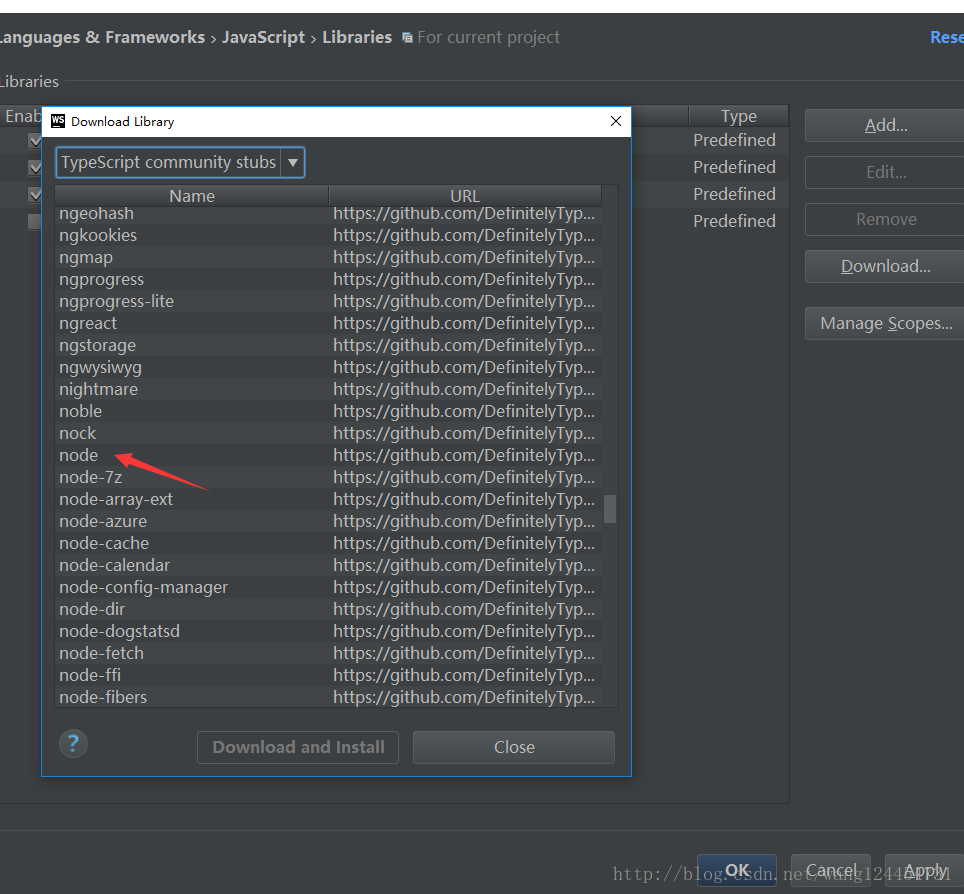Click Close in the Download Library dialog

[x=514, y=747]
